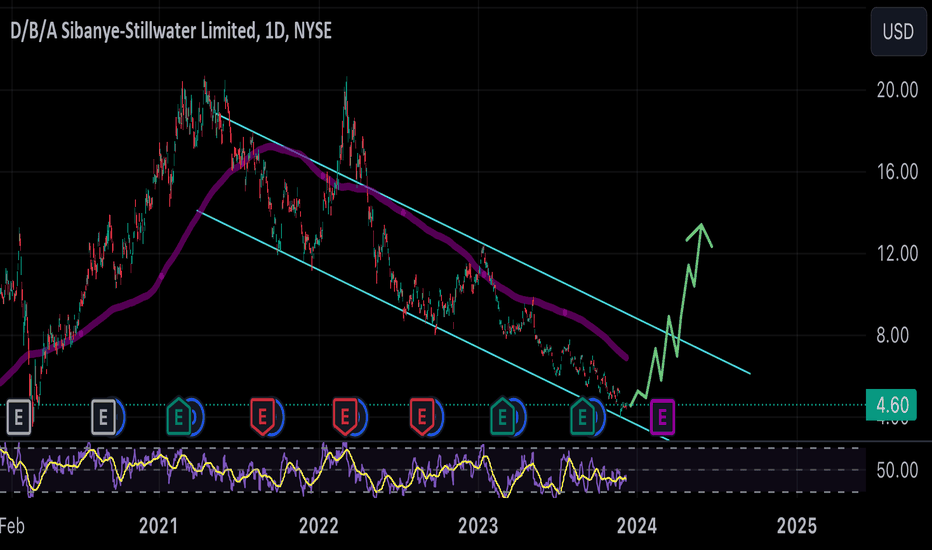This screenshot has height=550, width=932.
Task: Open the red earnings marker in mid 2022
Action: (x=422, y=417)
